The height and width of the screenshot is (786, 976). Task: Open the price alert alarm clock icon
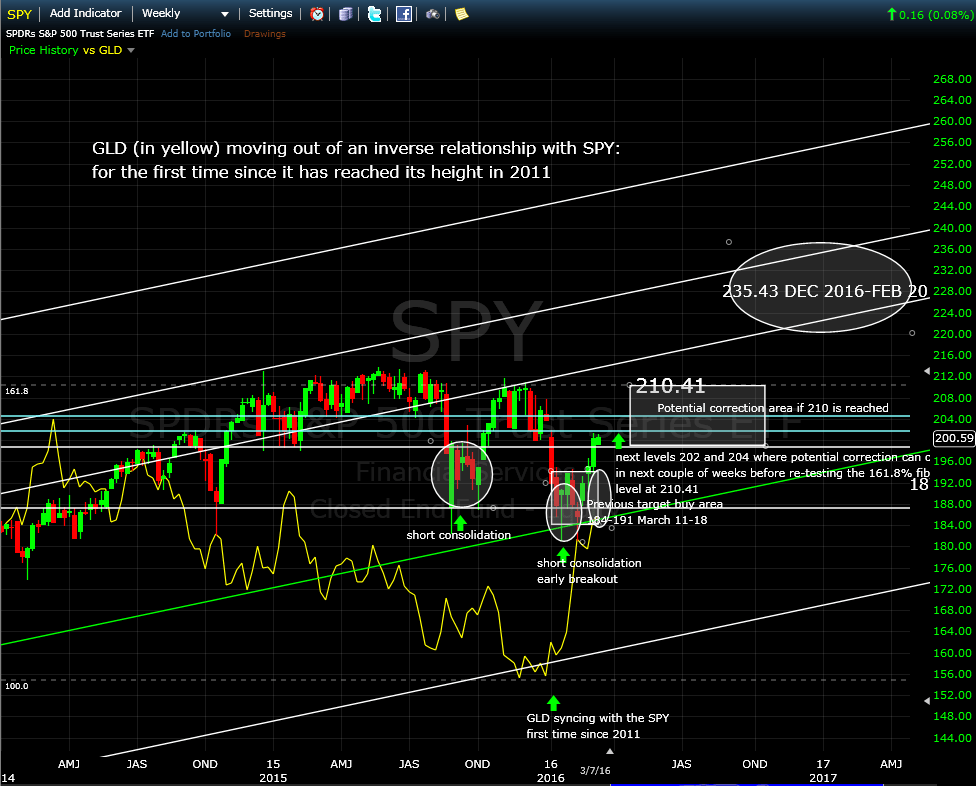click(317, 14)
